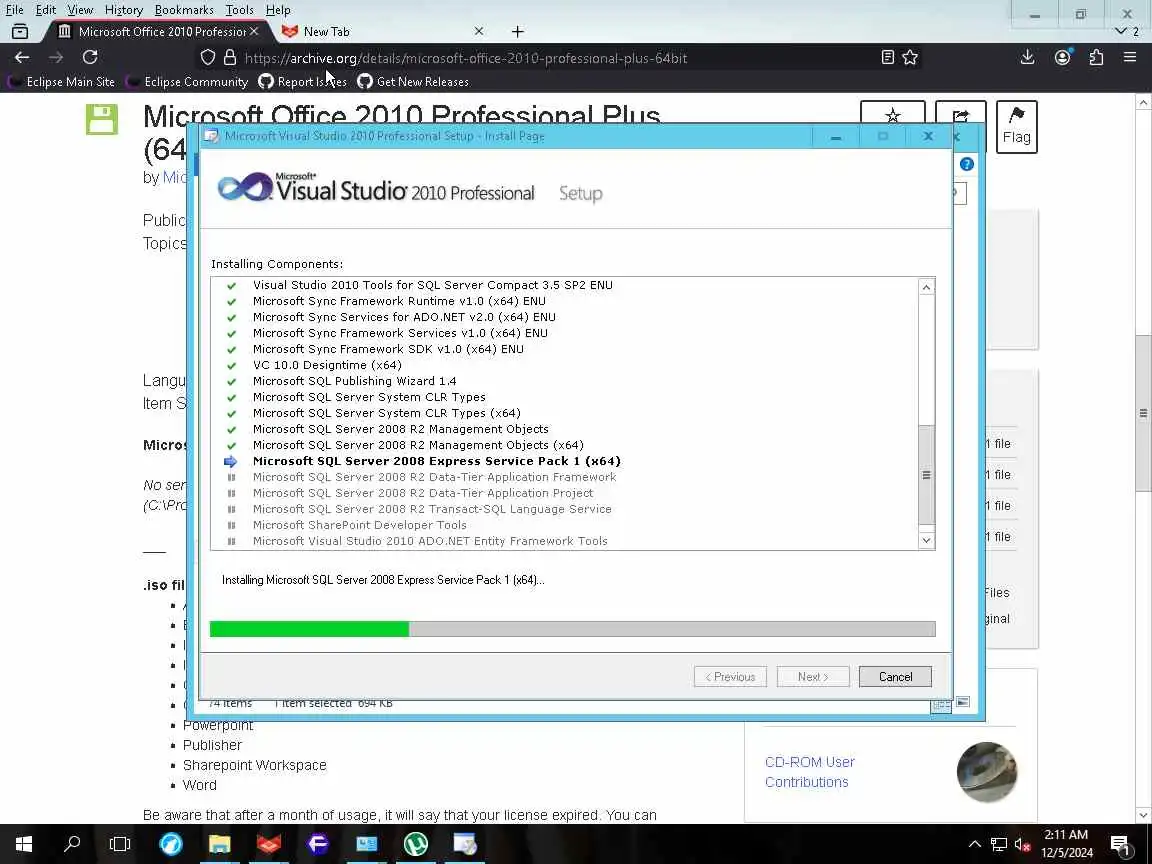Click the CD-ROM collection thumbnail

click(987, 772)
